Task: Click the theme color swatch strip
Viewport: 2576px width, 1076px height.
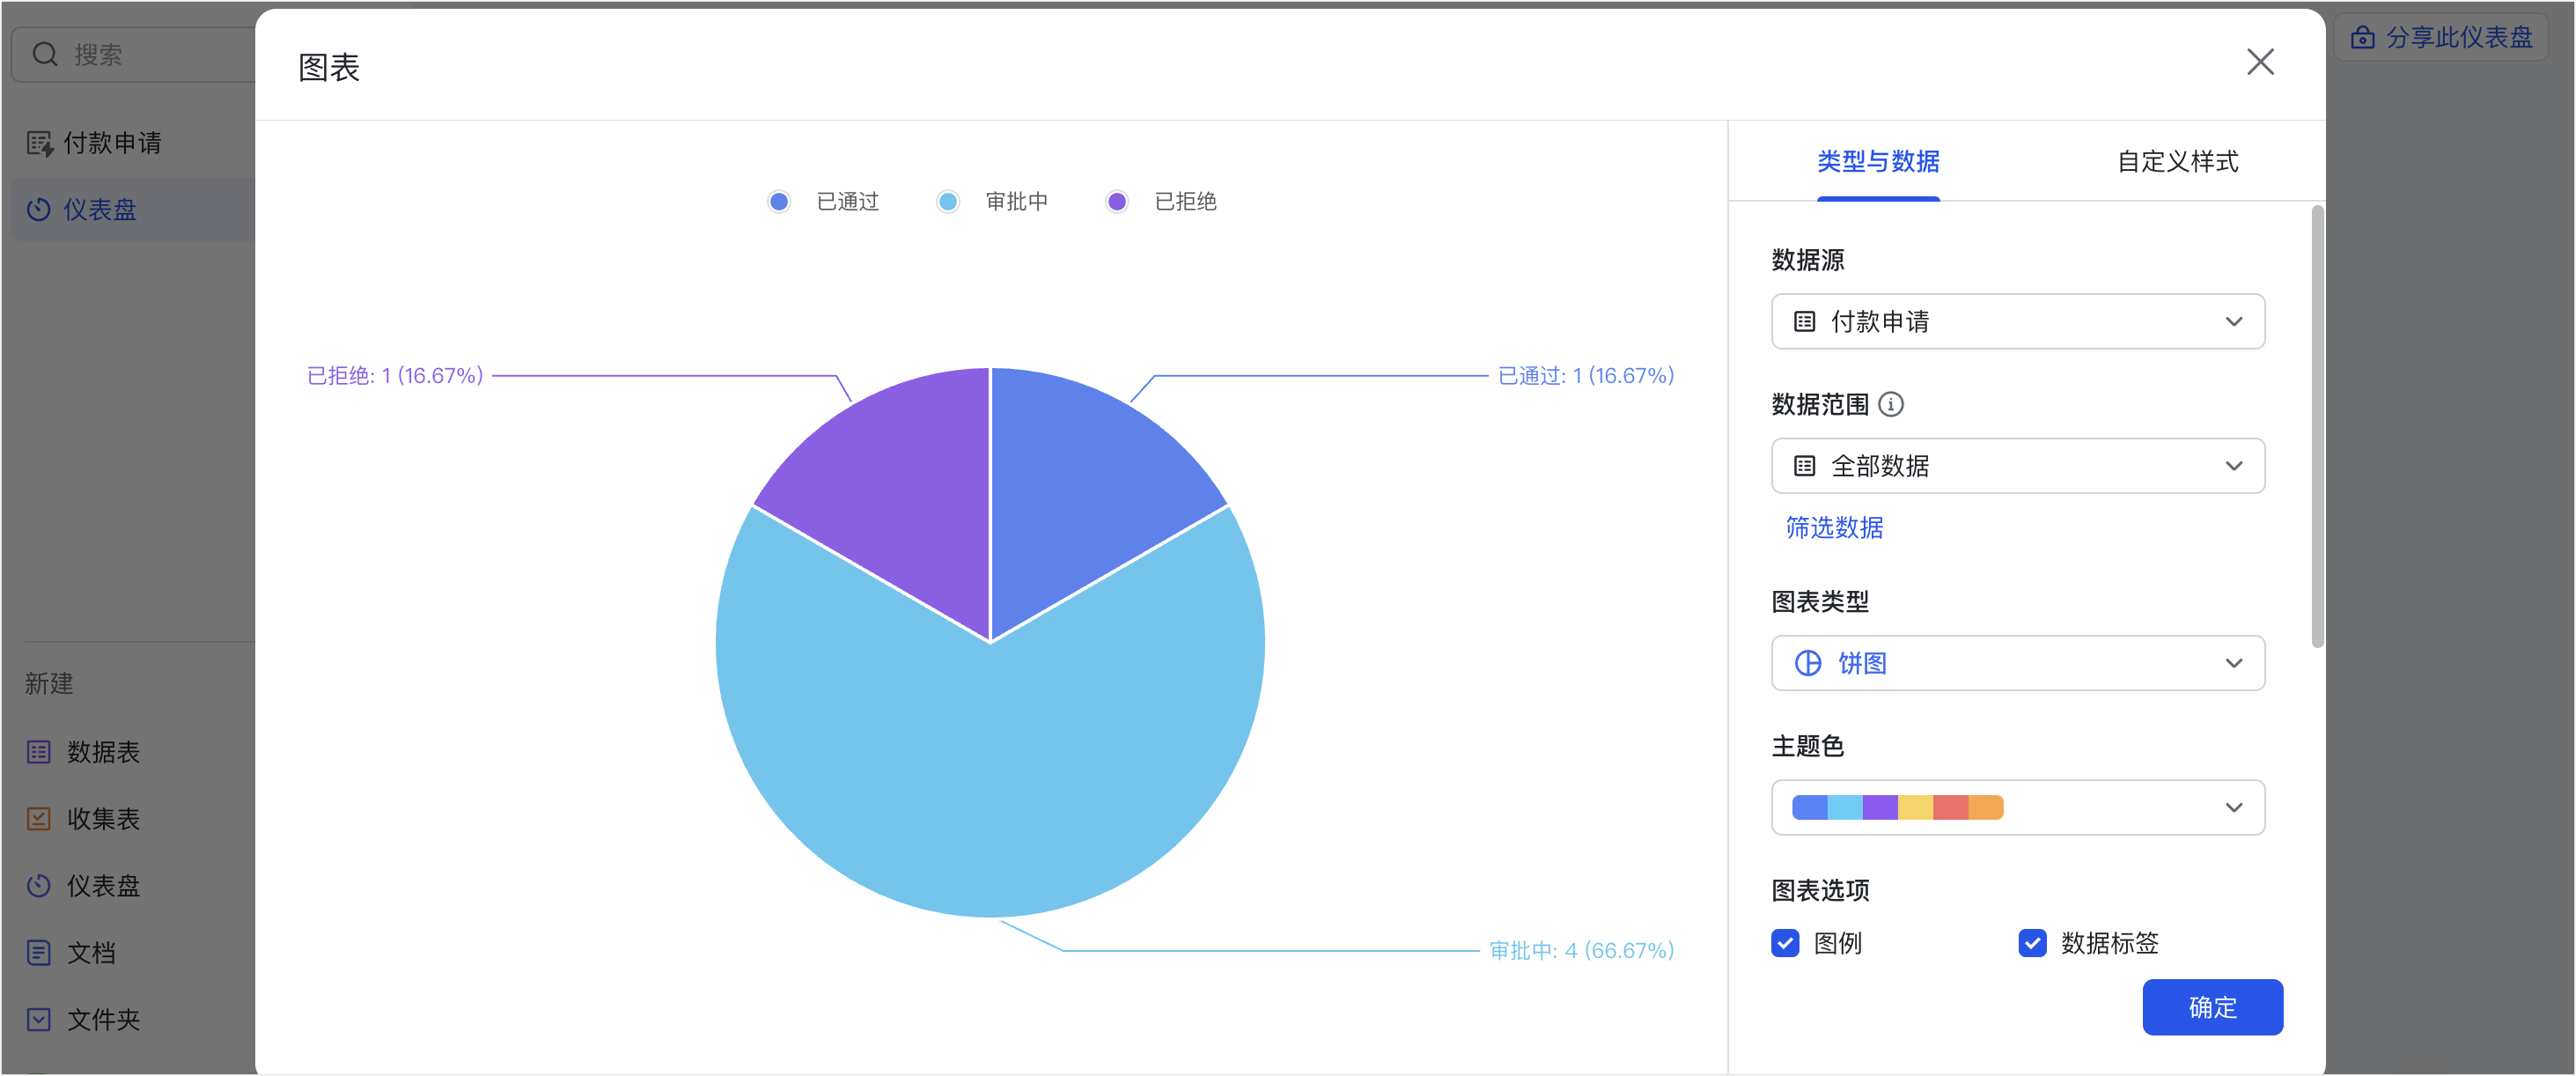Action: [x=1897, y=807]
